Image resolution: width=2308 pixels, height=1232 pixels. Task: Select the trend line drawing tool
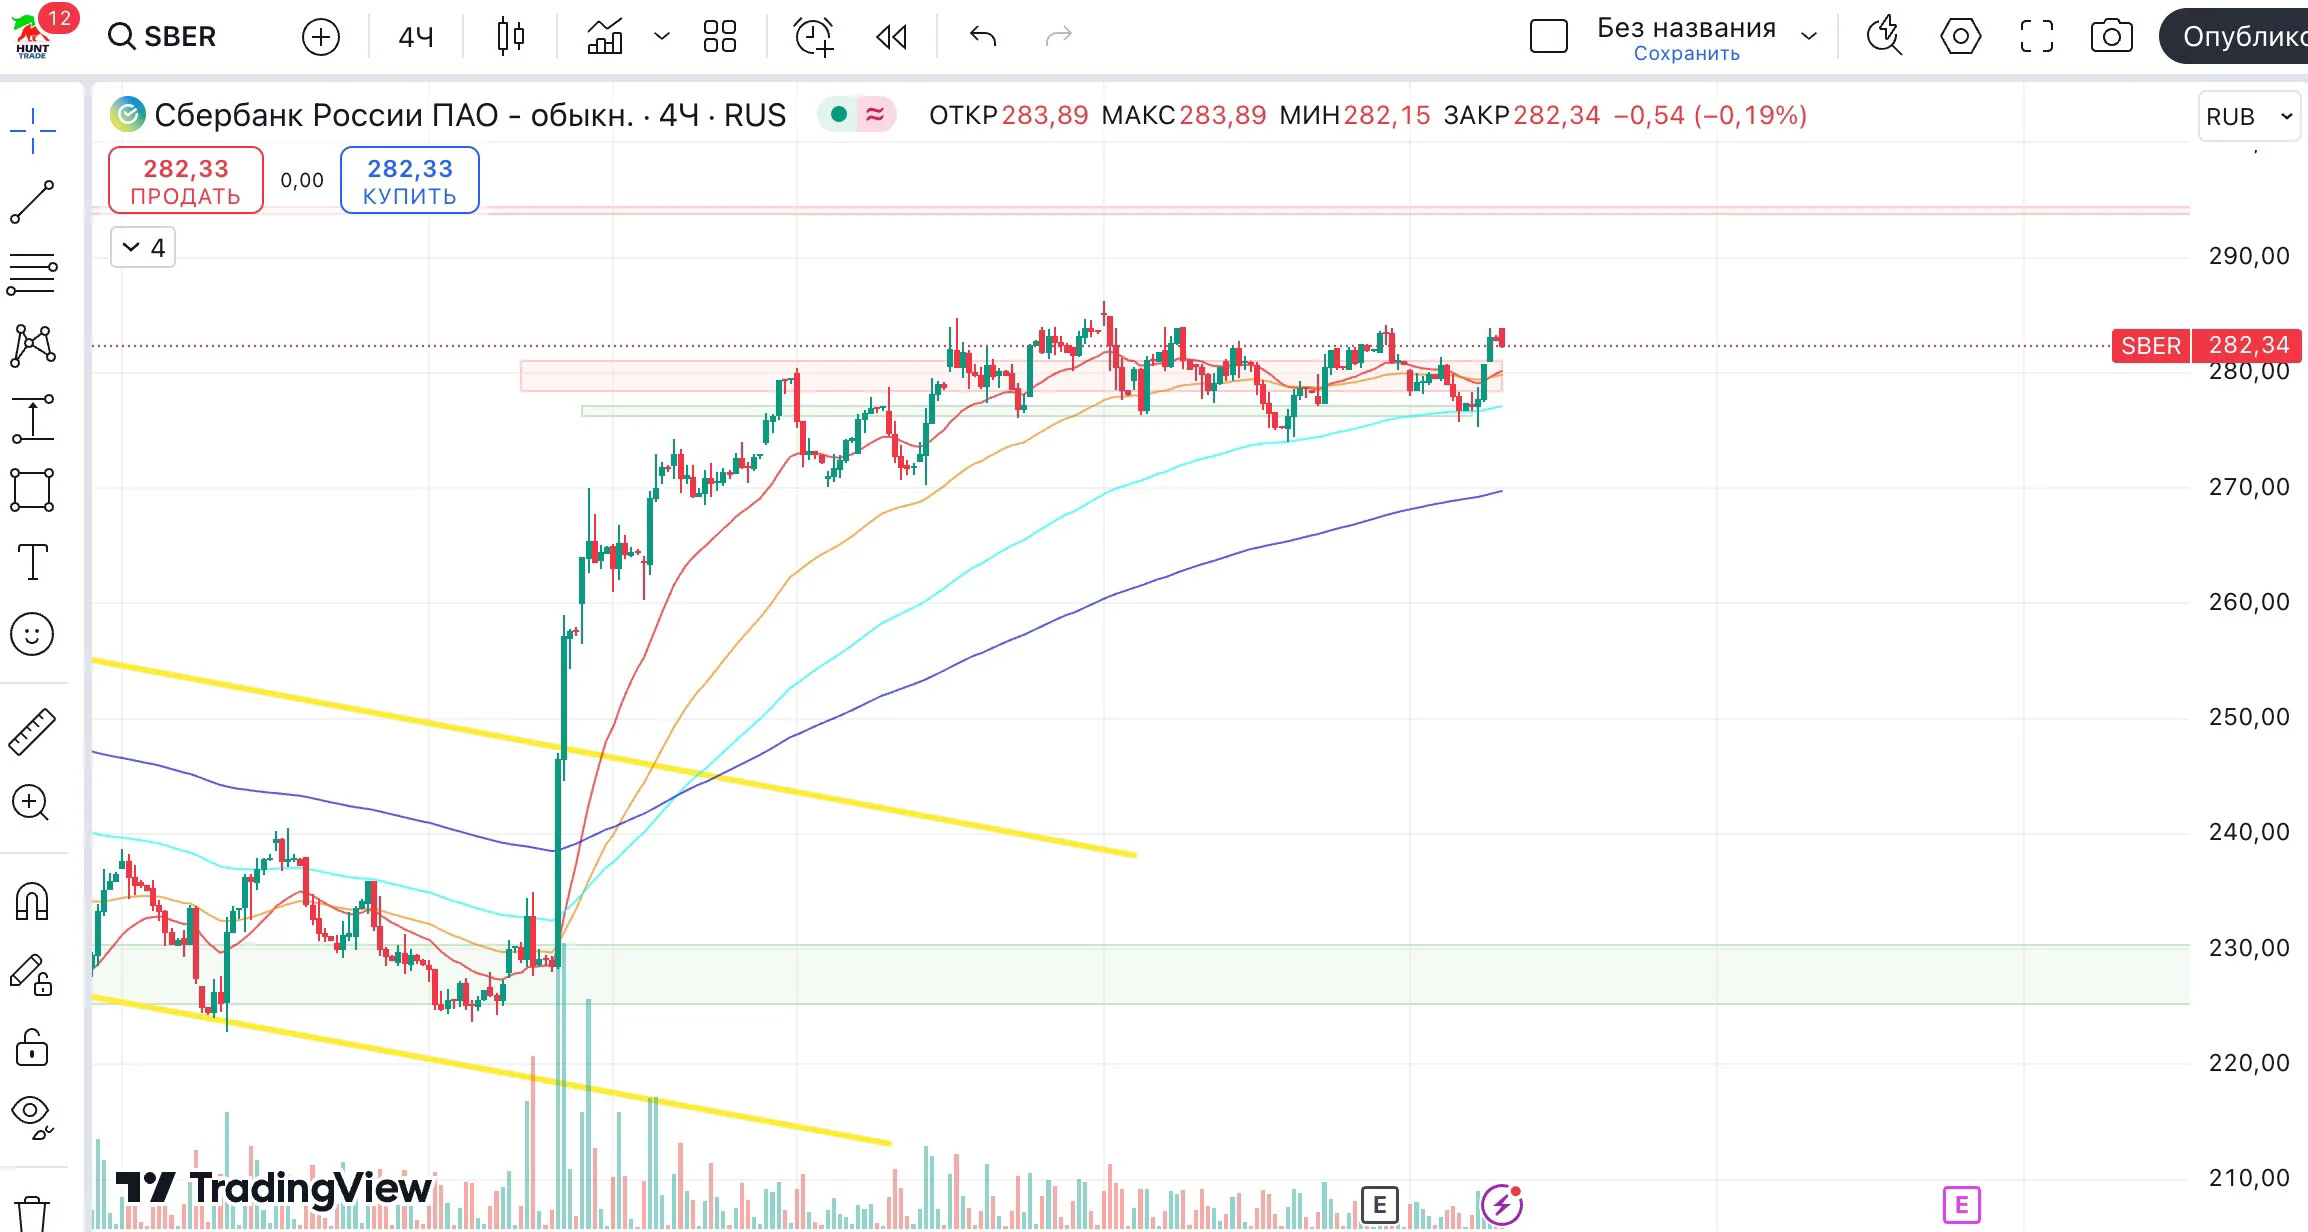pyautogui.click(x=32, y=202)
